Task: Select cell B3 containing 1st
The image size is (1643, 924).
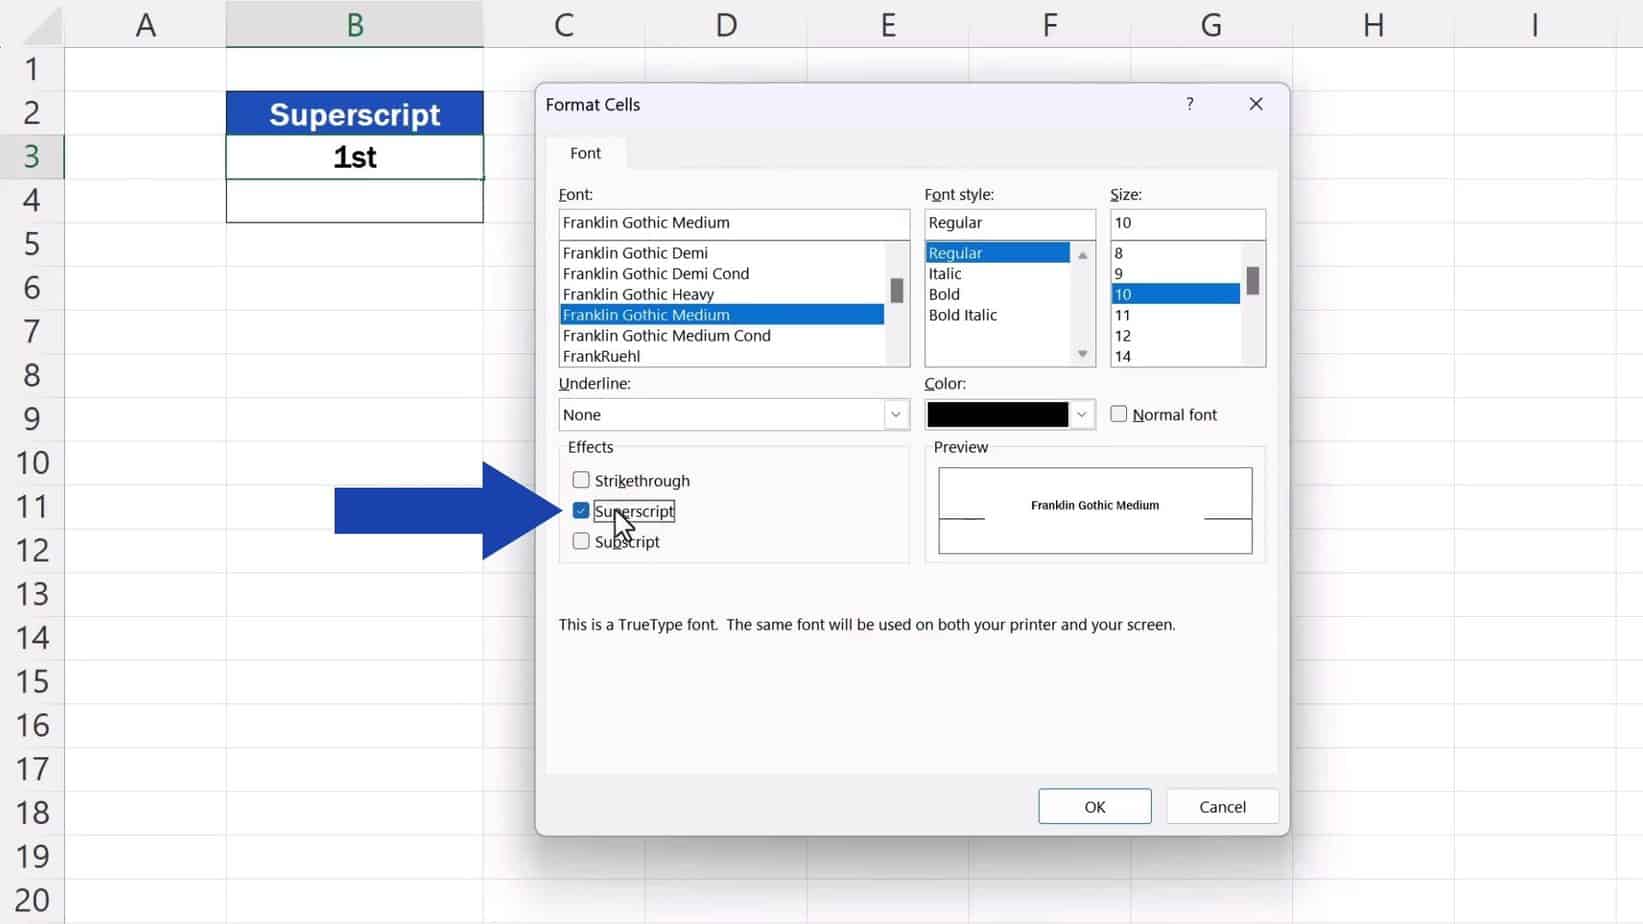Action: 354,156
